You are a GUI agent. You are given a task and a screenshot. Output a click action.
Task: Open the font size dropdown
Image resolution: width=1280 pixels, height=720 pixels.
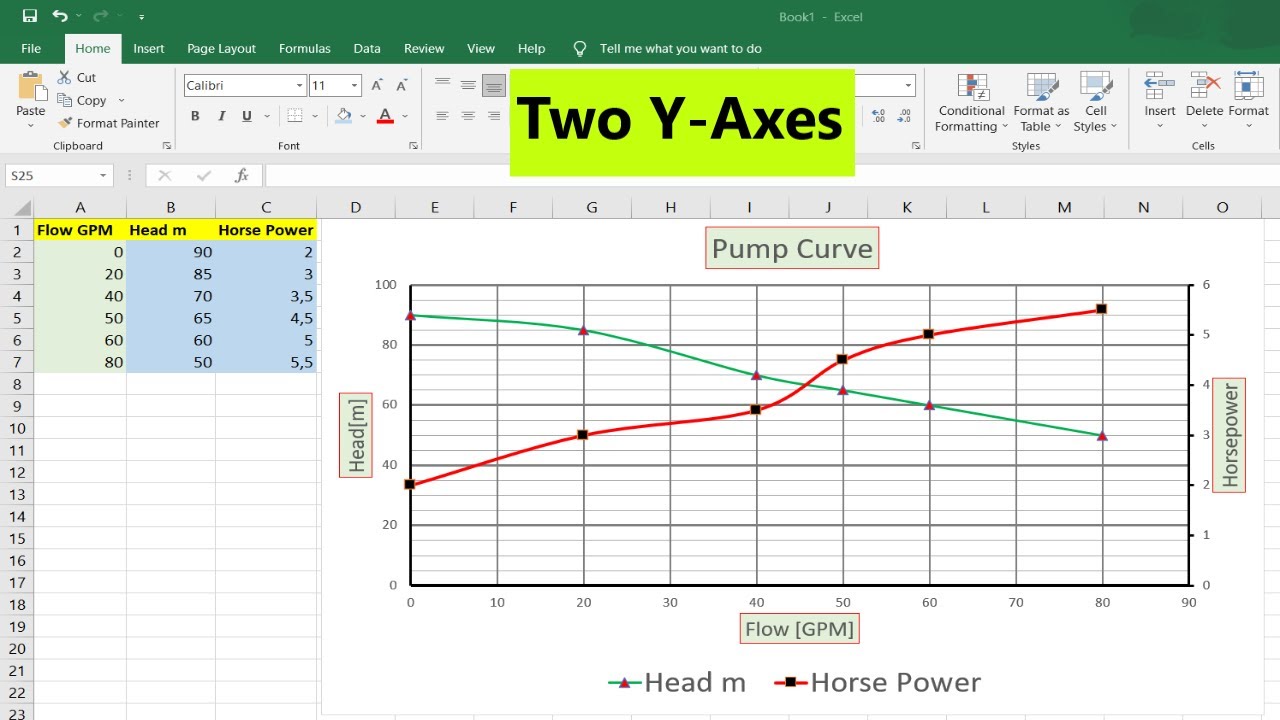coord(355,86)
